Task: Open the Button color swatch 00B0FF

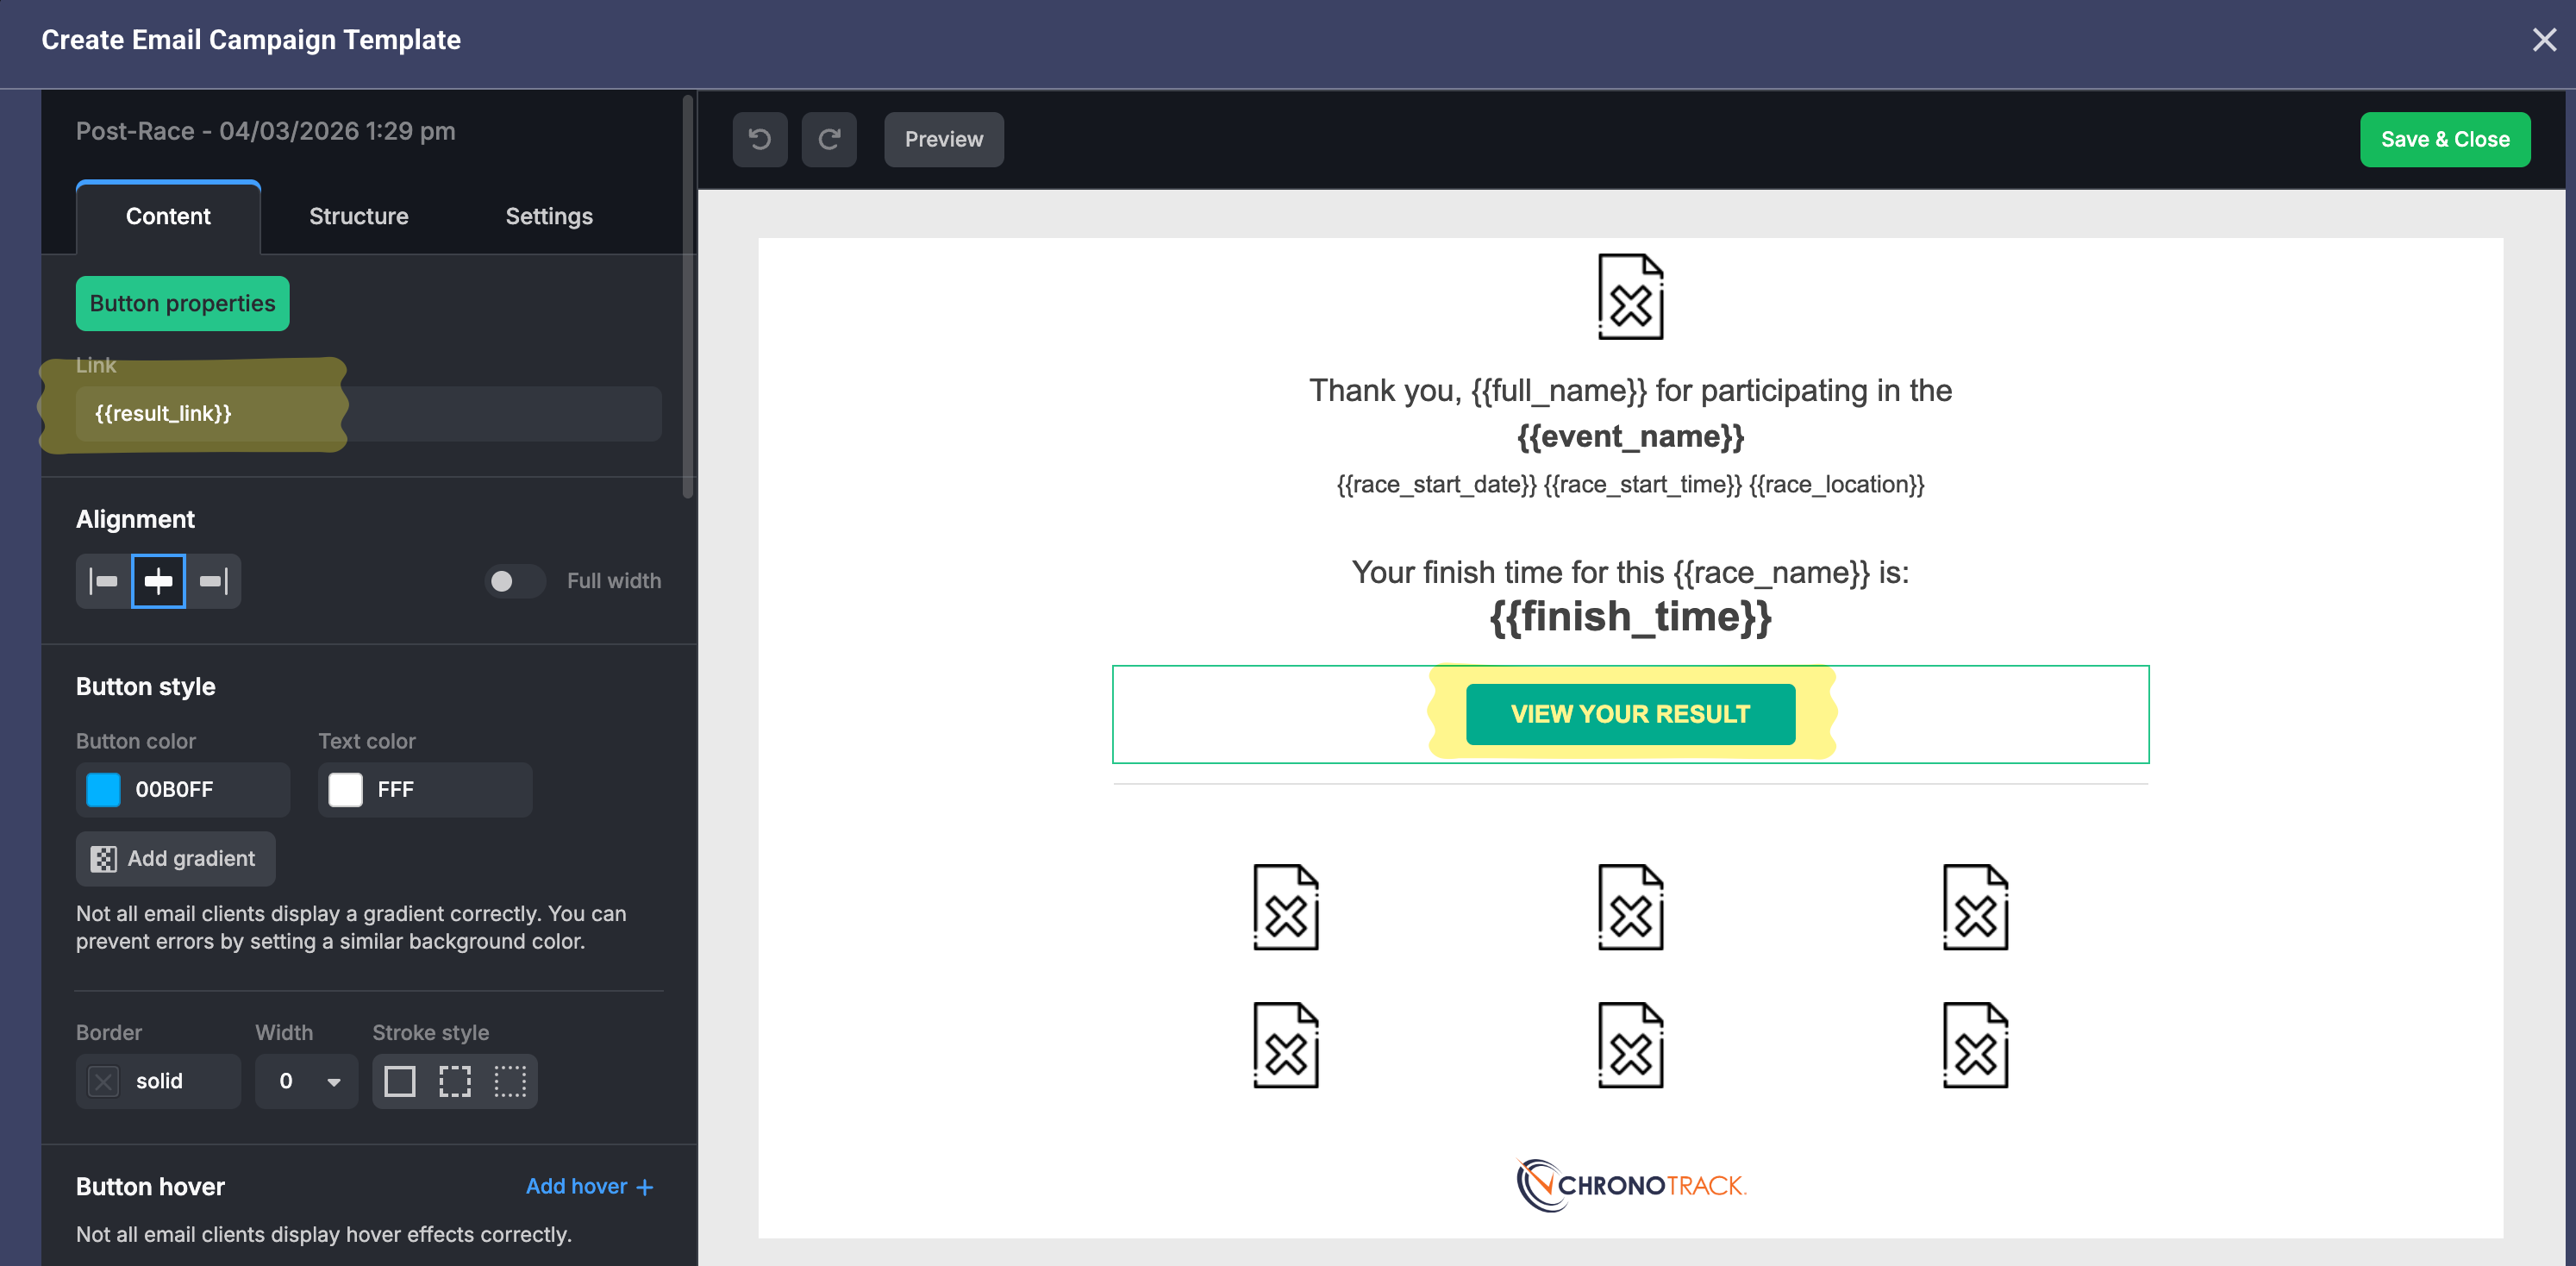Action: (x=103, y=789)
